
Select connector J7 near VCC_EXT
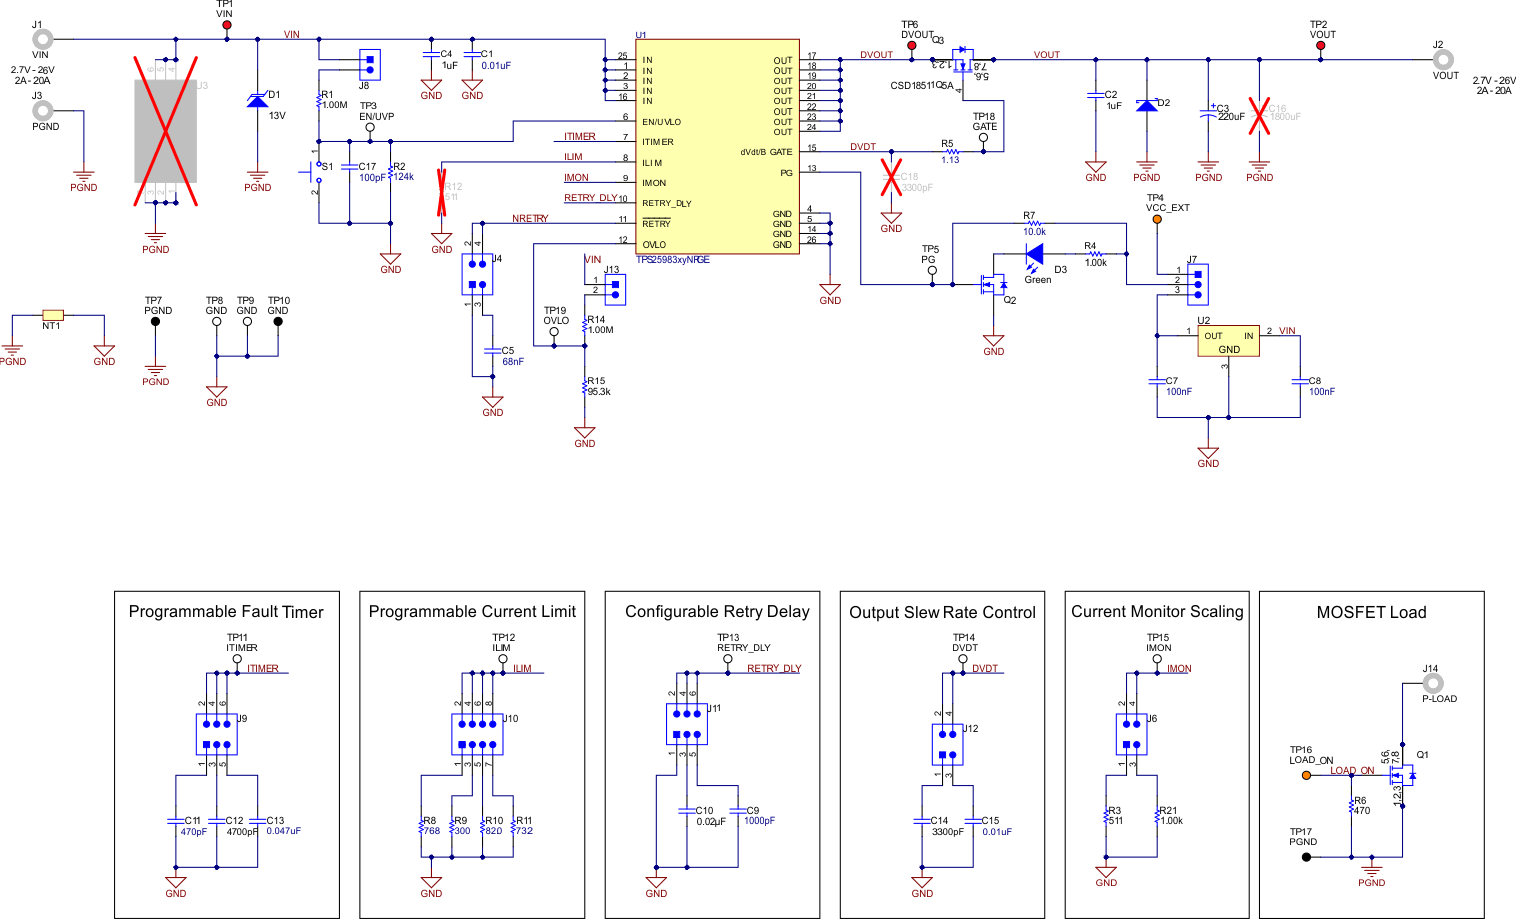click(x=1196, y=283)
